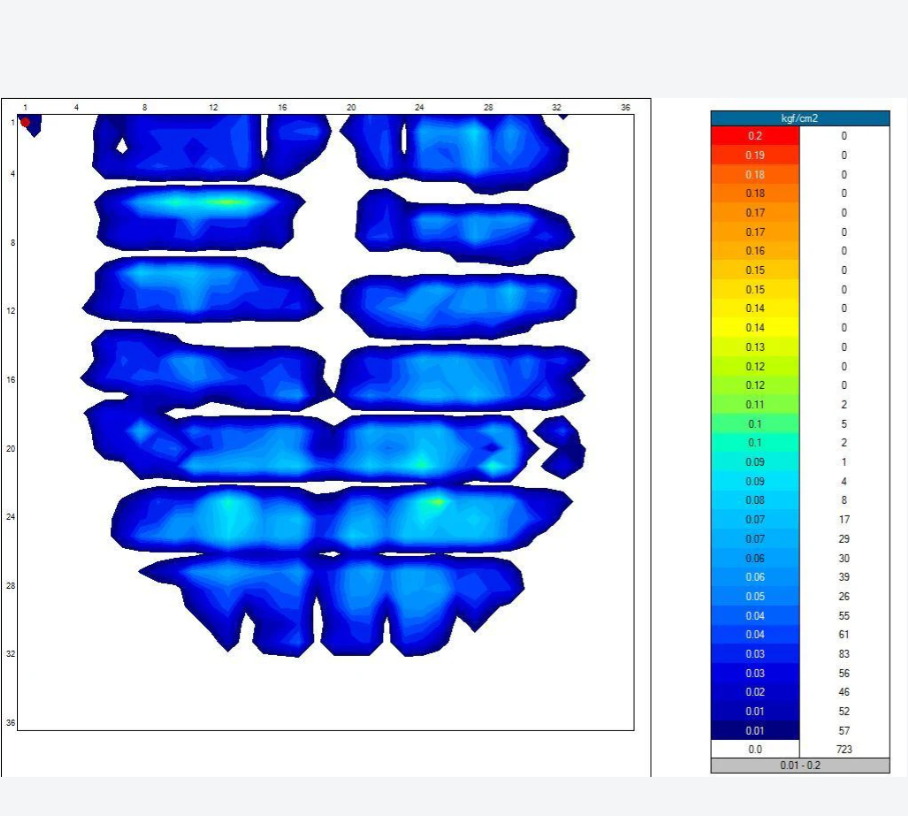This screenshot has width=908, height=816.
Task: Select the blue 0.05 legend swatch
Action: [x=755, y=597]
